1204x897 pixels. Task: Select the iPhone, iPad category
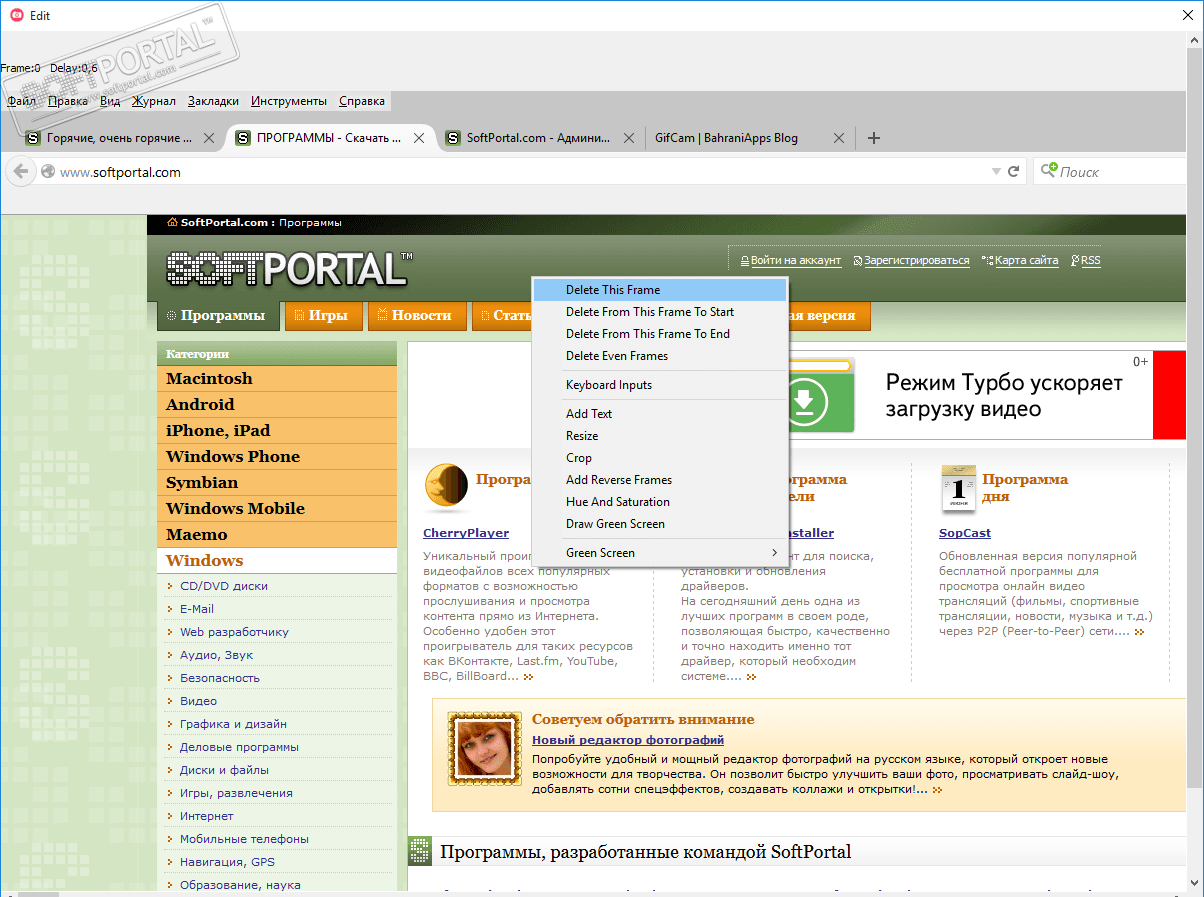point(277,431)
